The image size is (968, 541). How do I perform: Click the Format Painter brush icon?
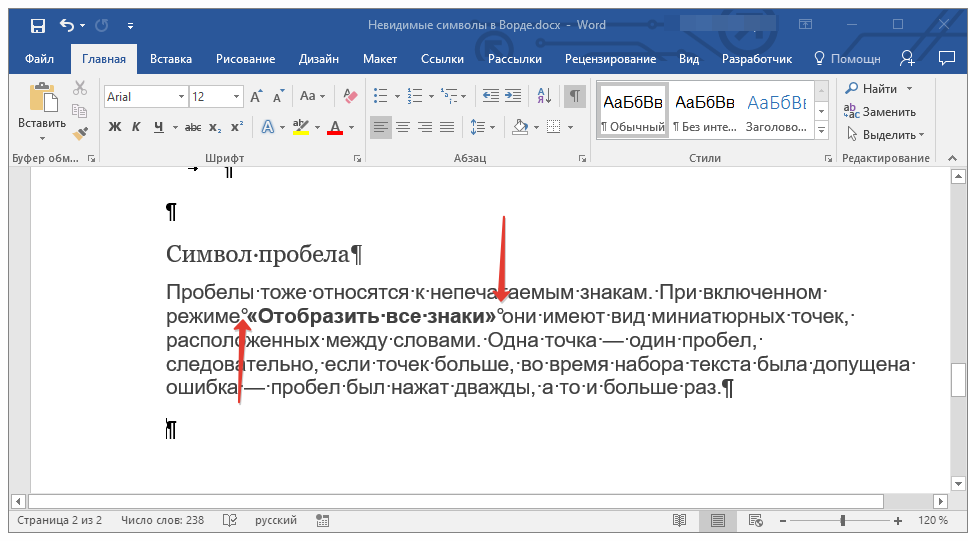81,132
